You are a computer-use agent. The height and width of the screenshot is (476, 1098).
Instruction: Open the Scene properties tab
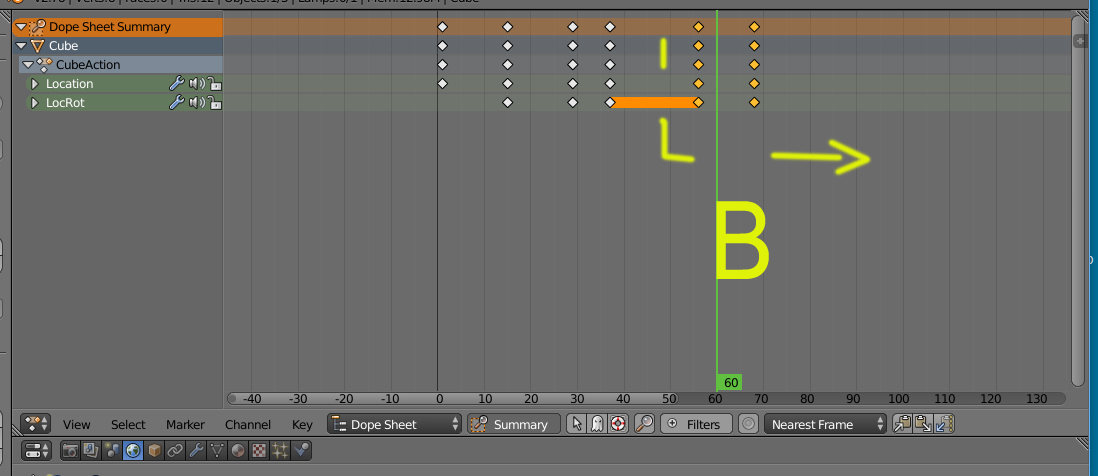(112, 450)
